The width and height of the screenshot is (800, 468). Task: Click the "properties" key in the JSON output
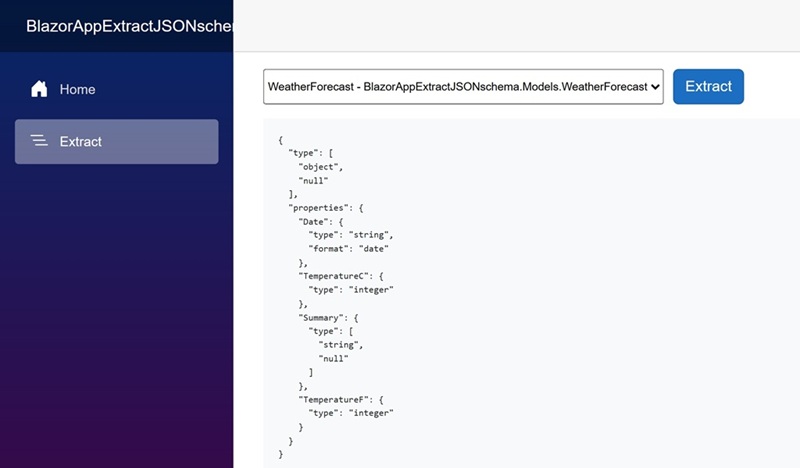(320, 208)
